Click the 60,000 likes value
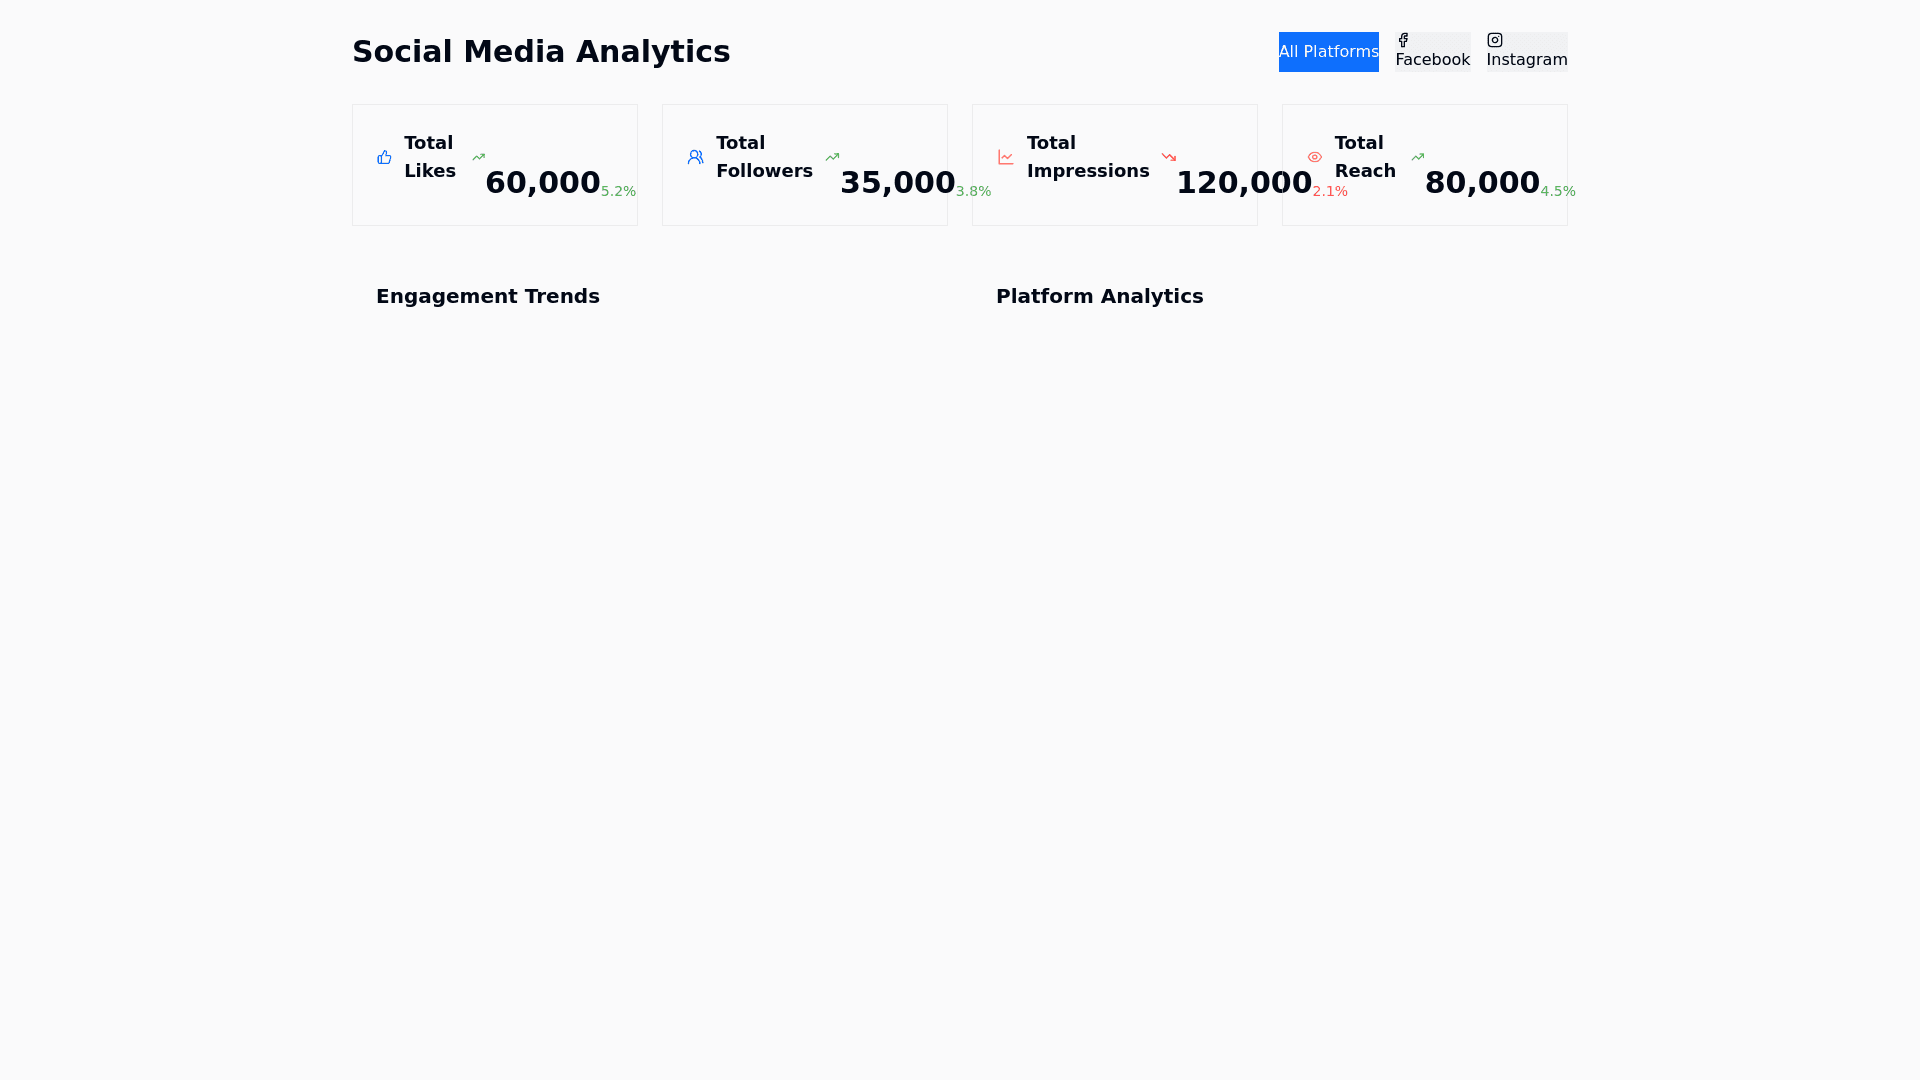 tap(543, 183)
